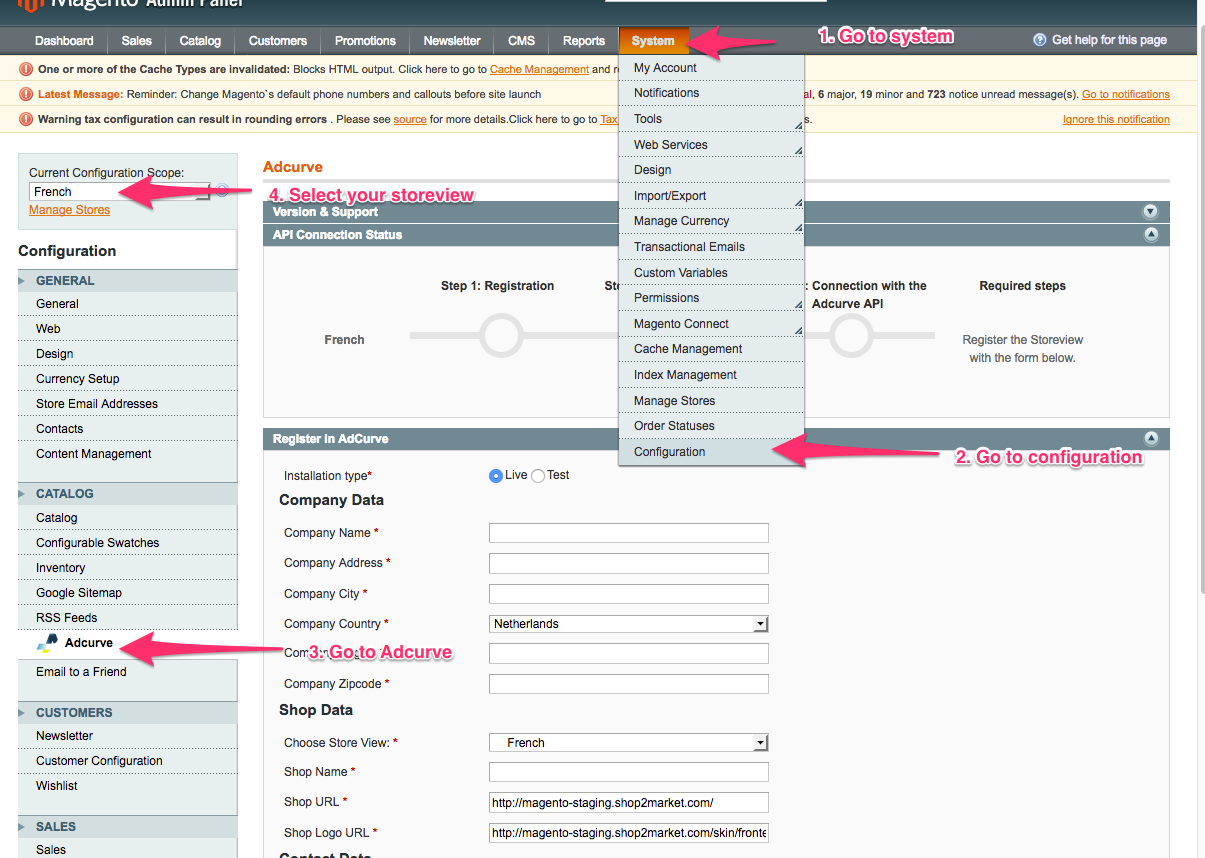Screen dimensions: 1205x858
Task: Open the Dashboard menu
Action: pos(64,41)
